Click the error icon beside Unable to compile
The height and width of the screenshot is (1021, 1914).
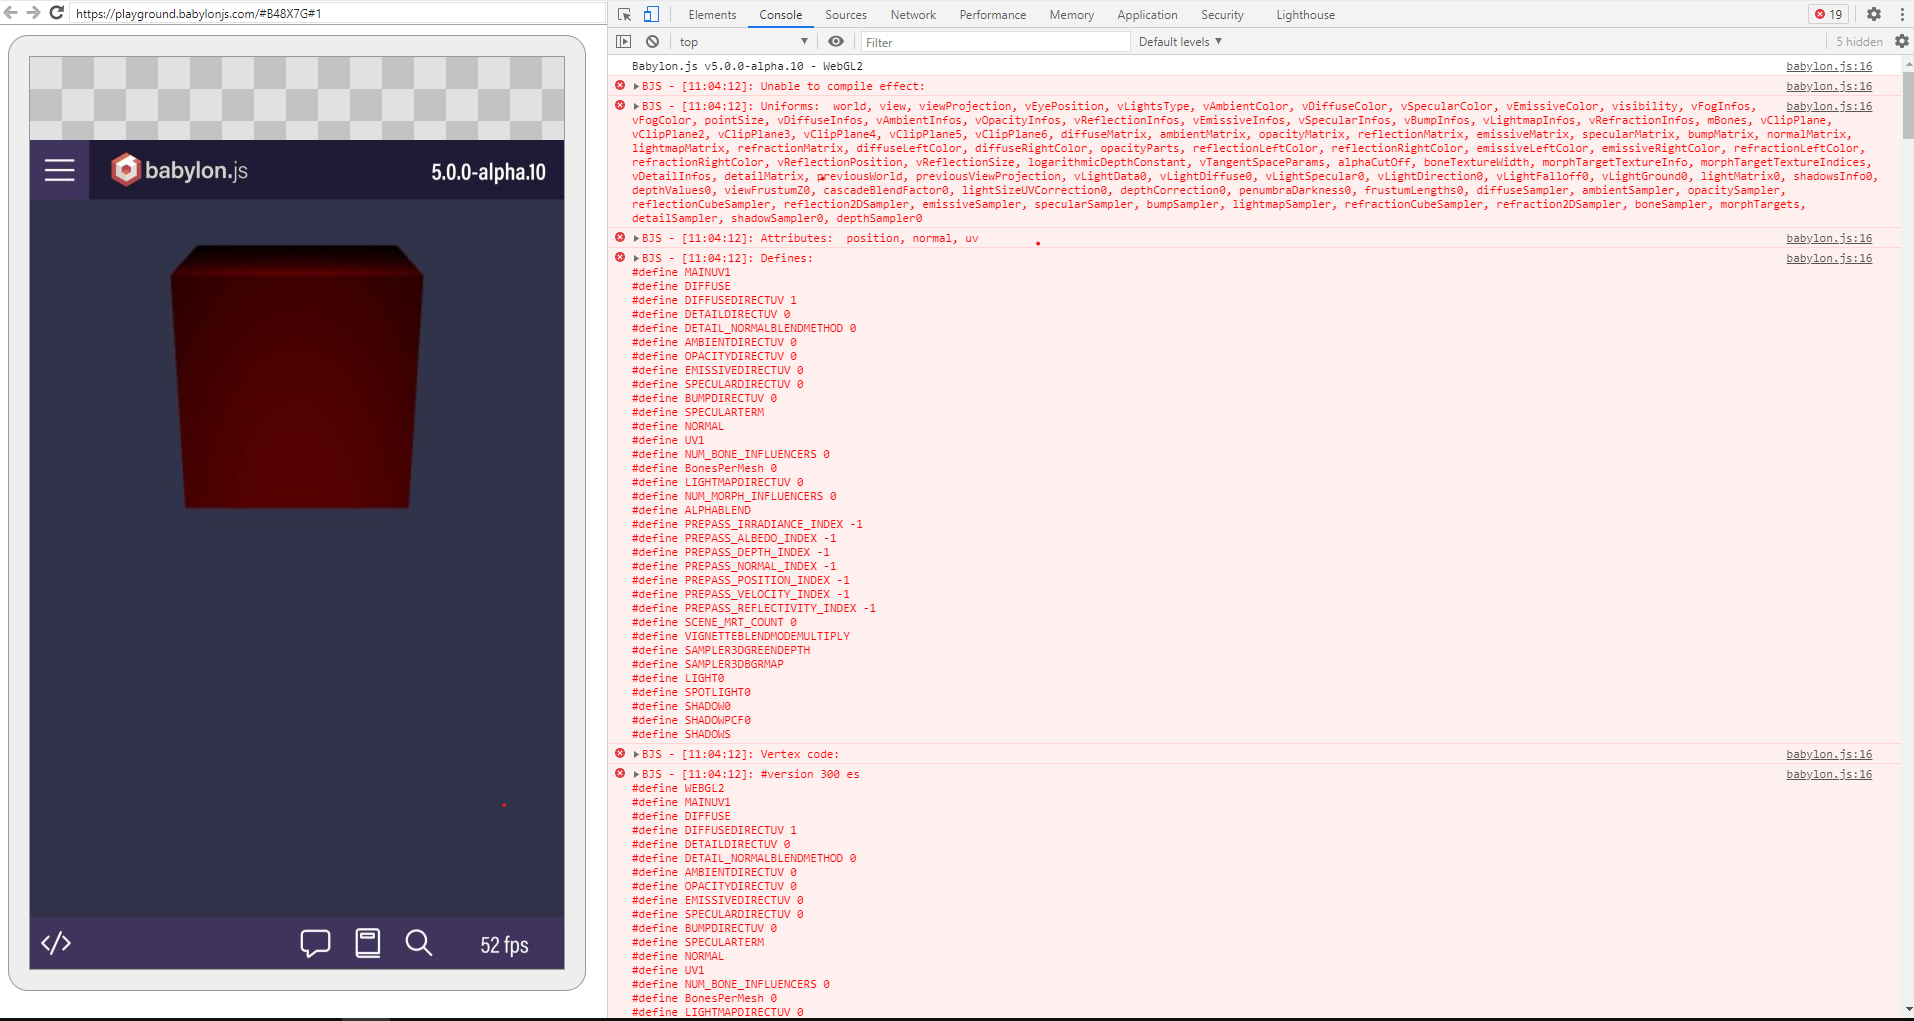pos(620,85)
